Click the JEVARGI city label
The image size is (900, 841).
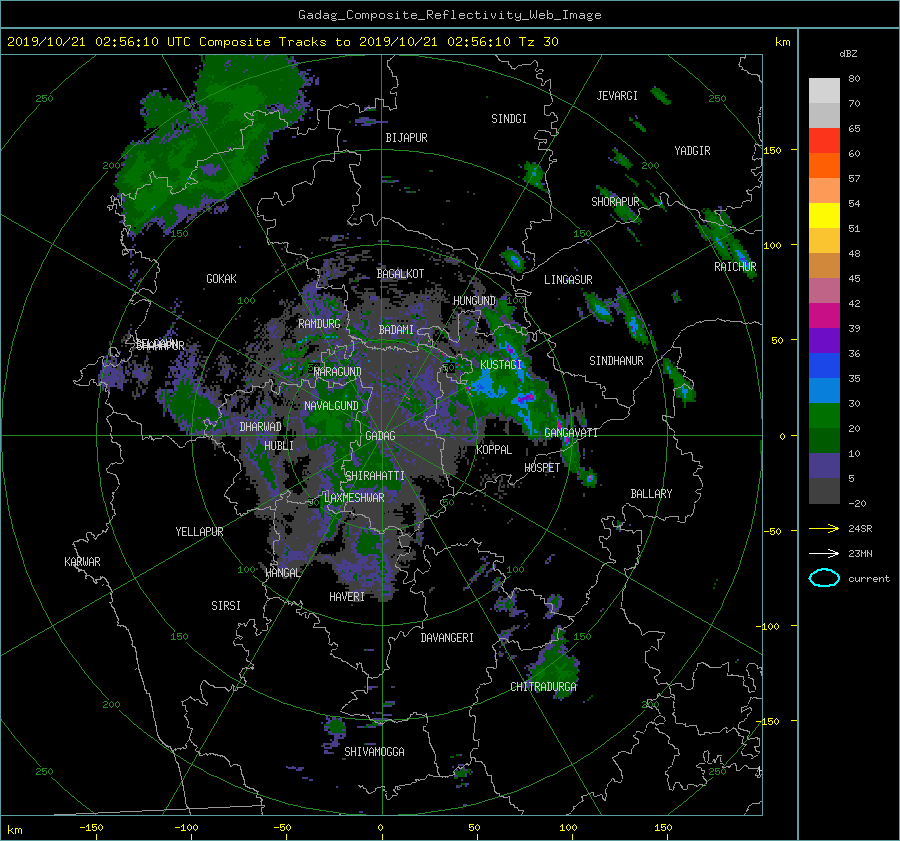pyautogui.click(x=617, y=96)
